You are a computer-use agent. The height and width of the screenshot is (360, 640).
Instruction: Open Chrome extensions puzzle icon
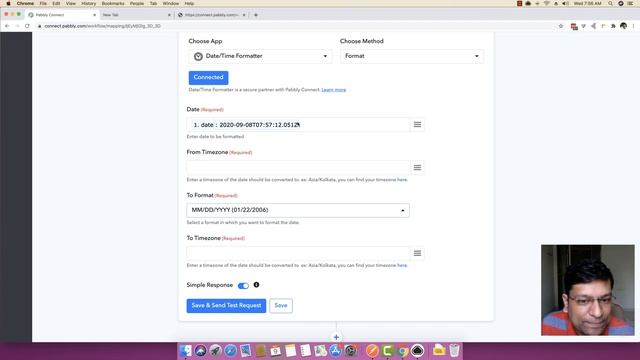tap(613, 26)
